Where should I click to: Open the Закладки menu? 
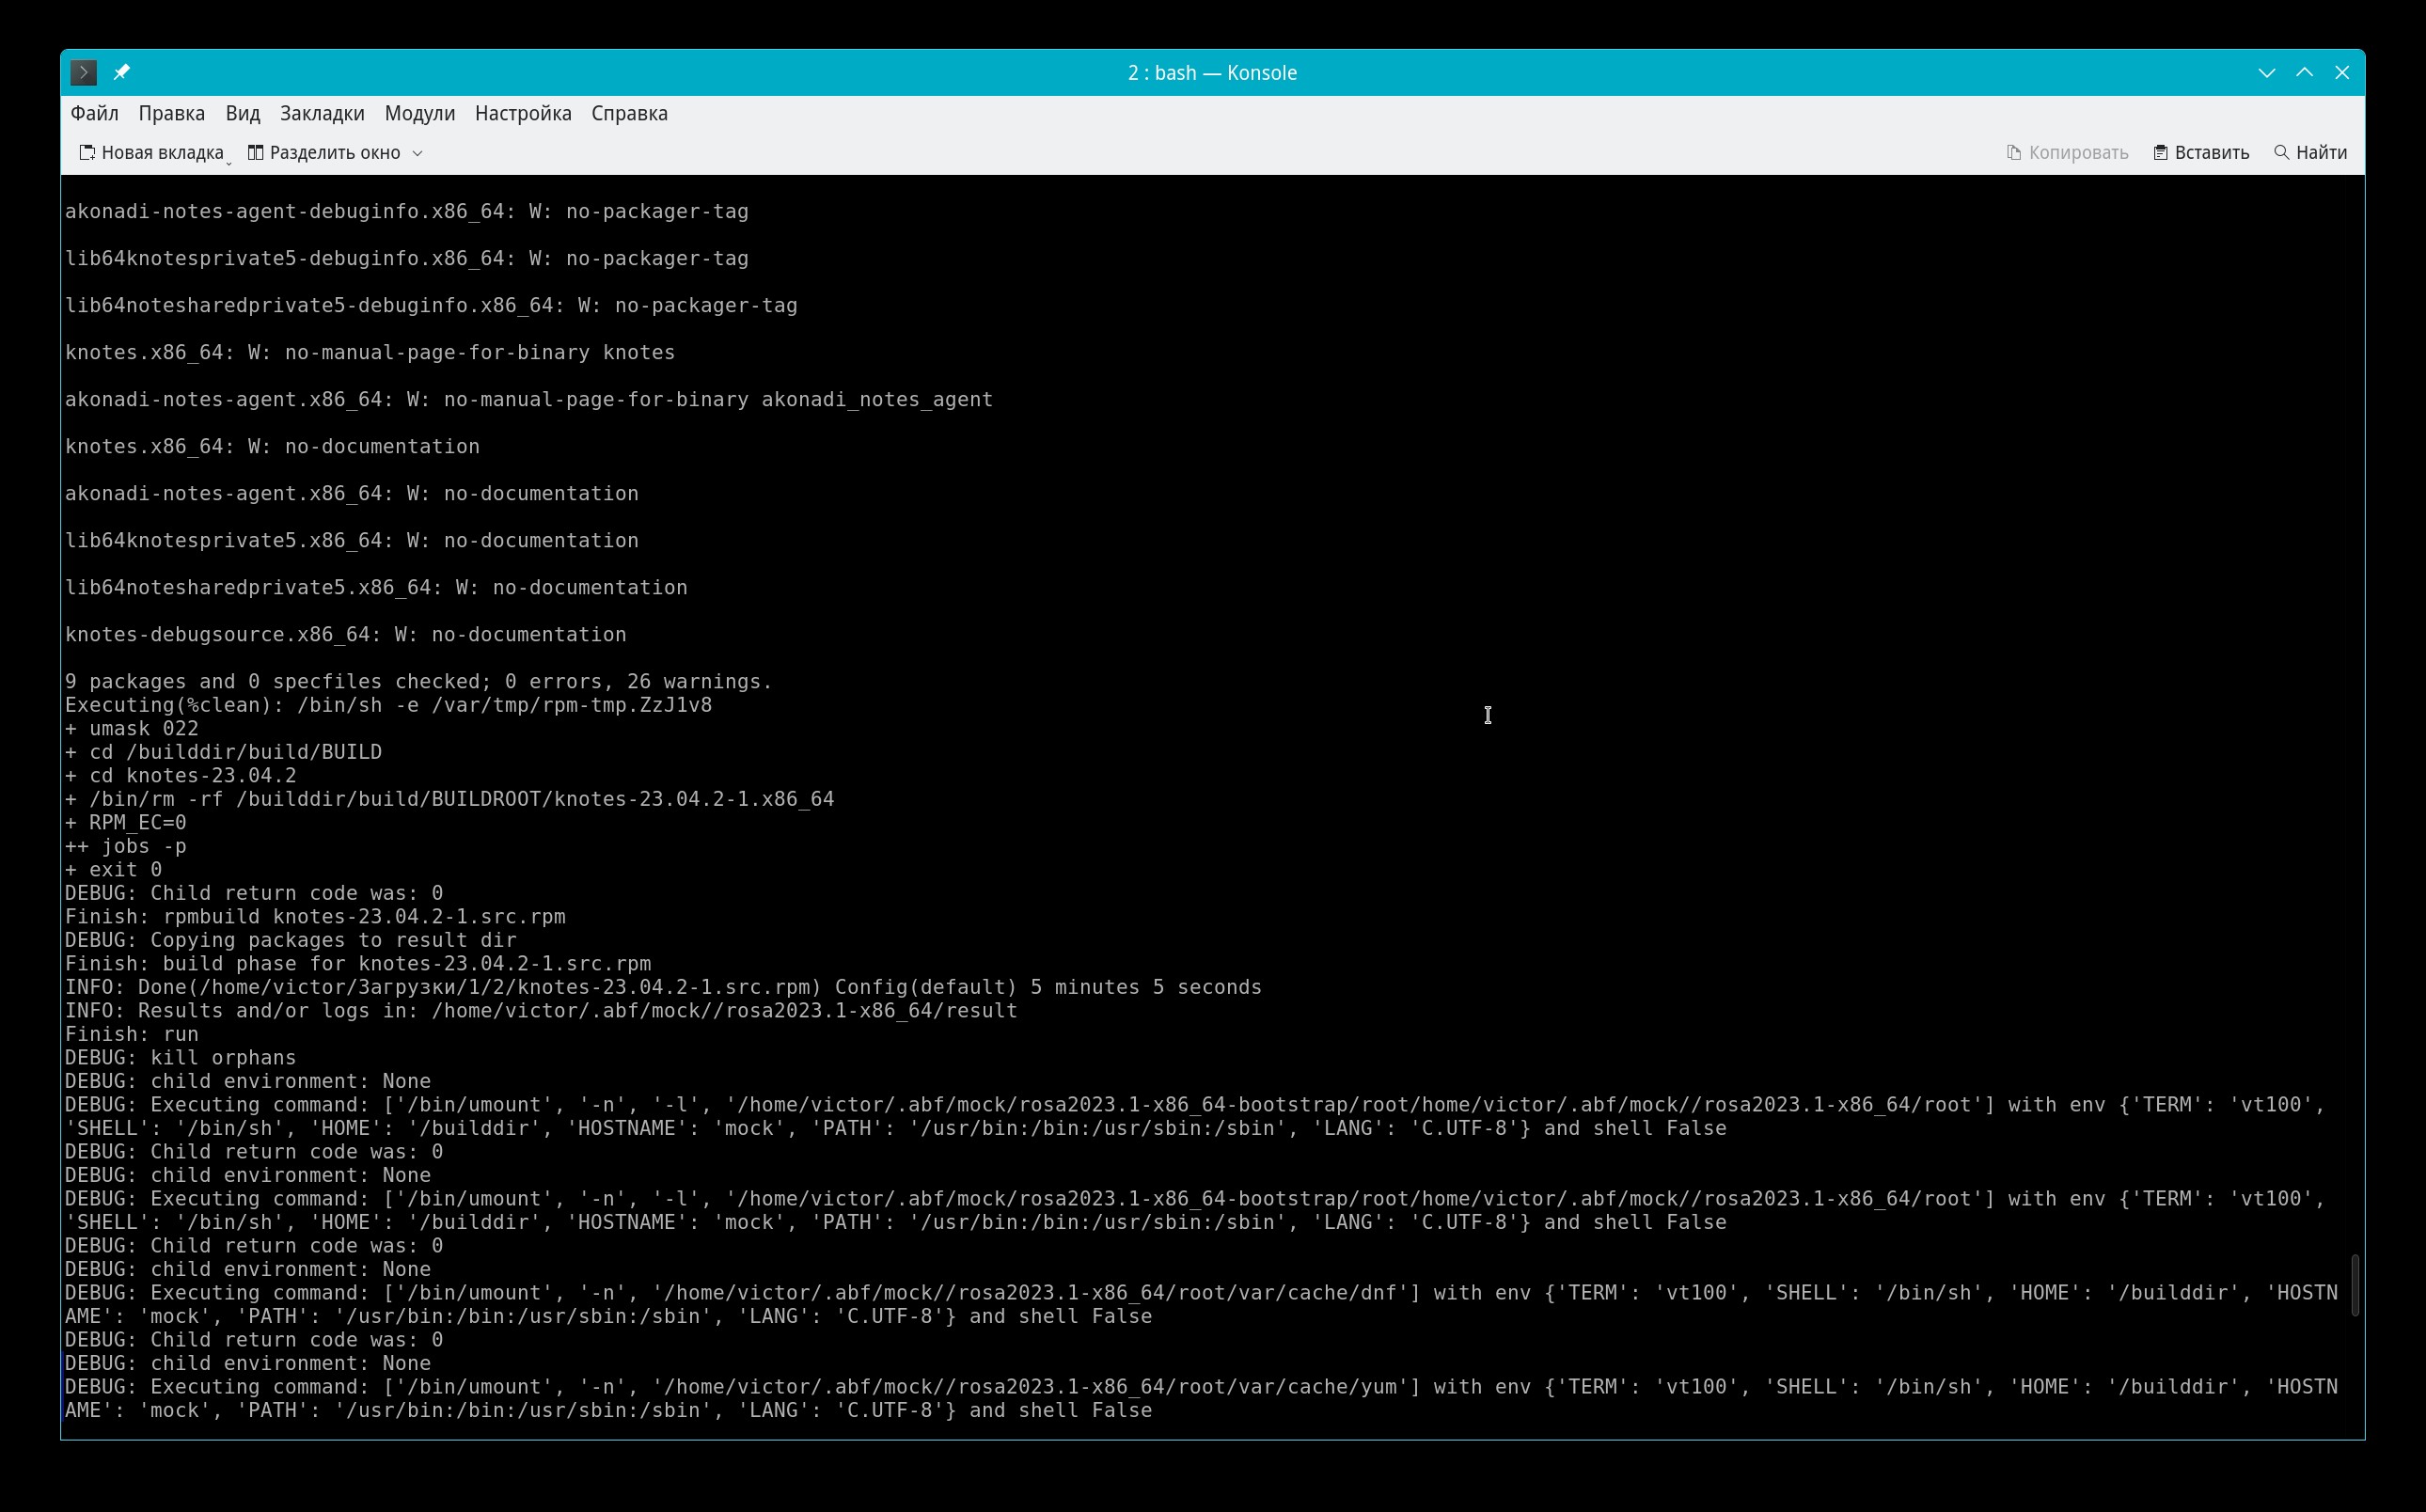tap(322, 113)
